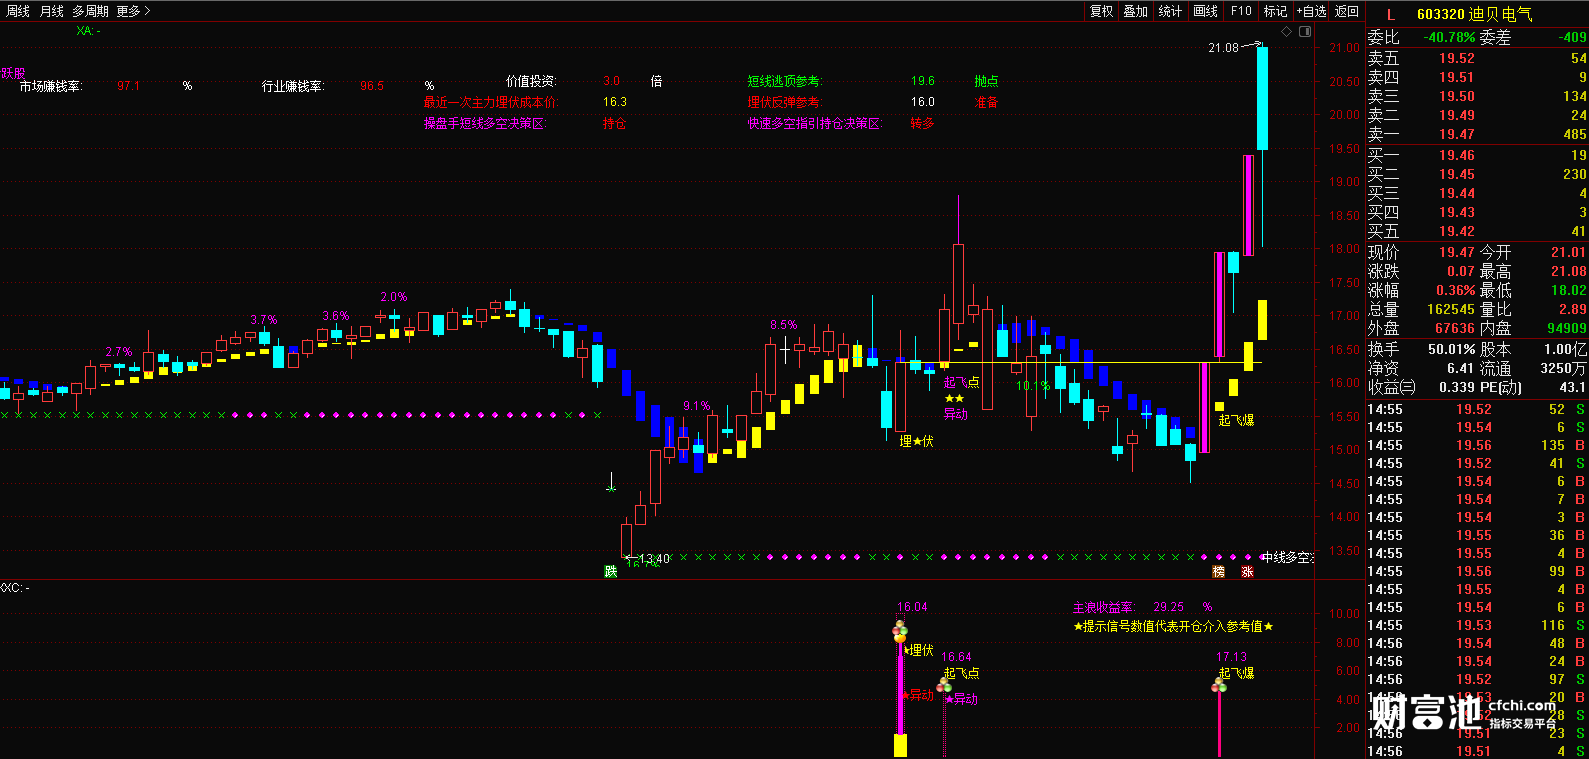Image resolution: width=1589 pixels, height=759 pixels.
Task: Click the 榜 tag at chart bottom
Action: (1219, 572)
